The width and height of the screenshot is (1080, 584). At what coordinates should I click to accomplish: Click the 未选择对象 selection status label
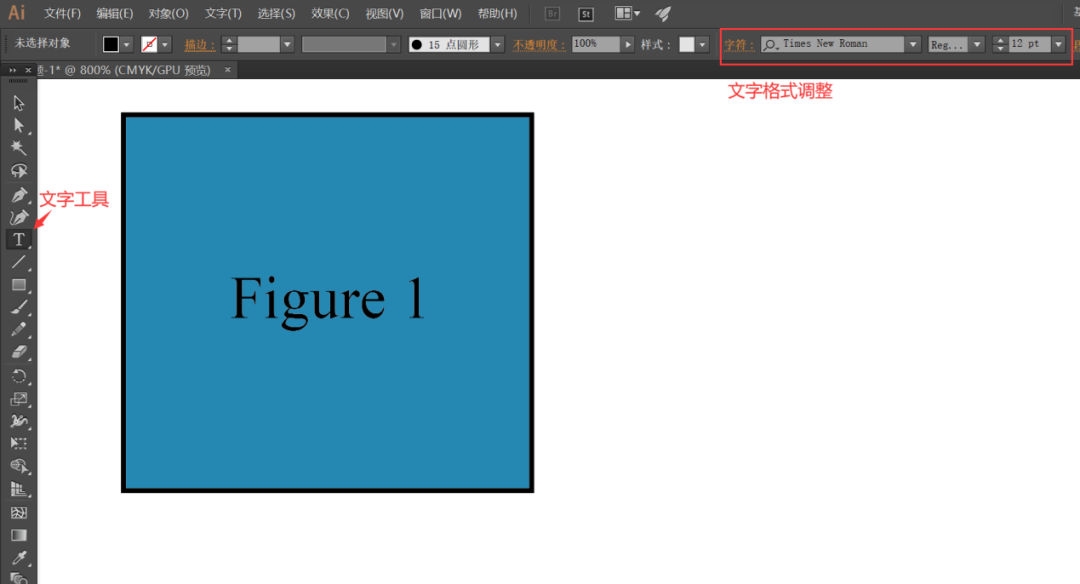[43, 43]
